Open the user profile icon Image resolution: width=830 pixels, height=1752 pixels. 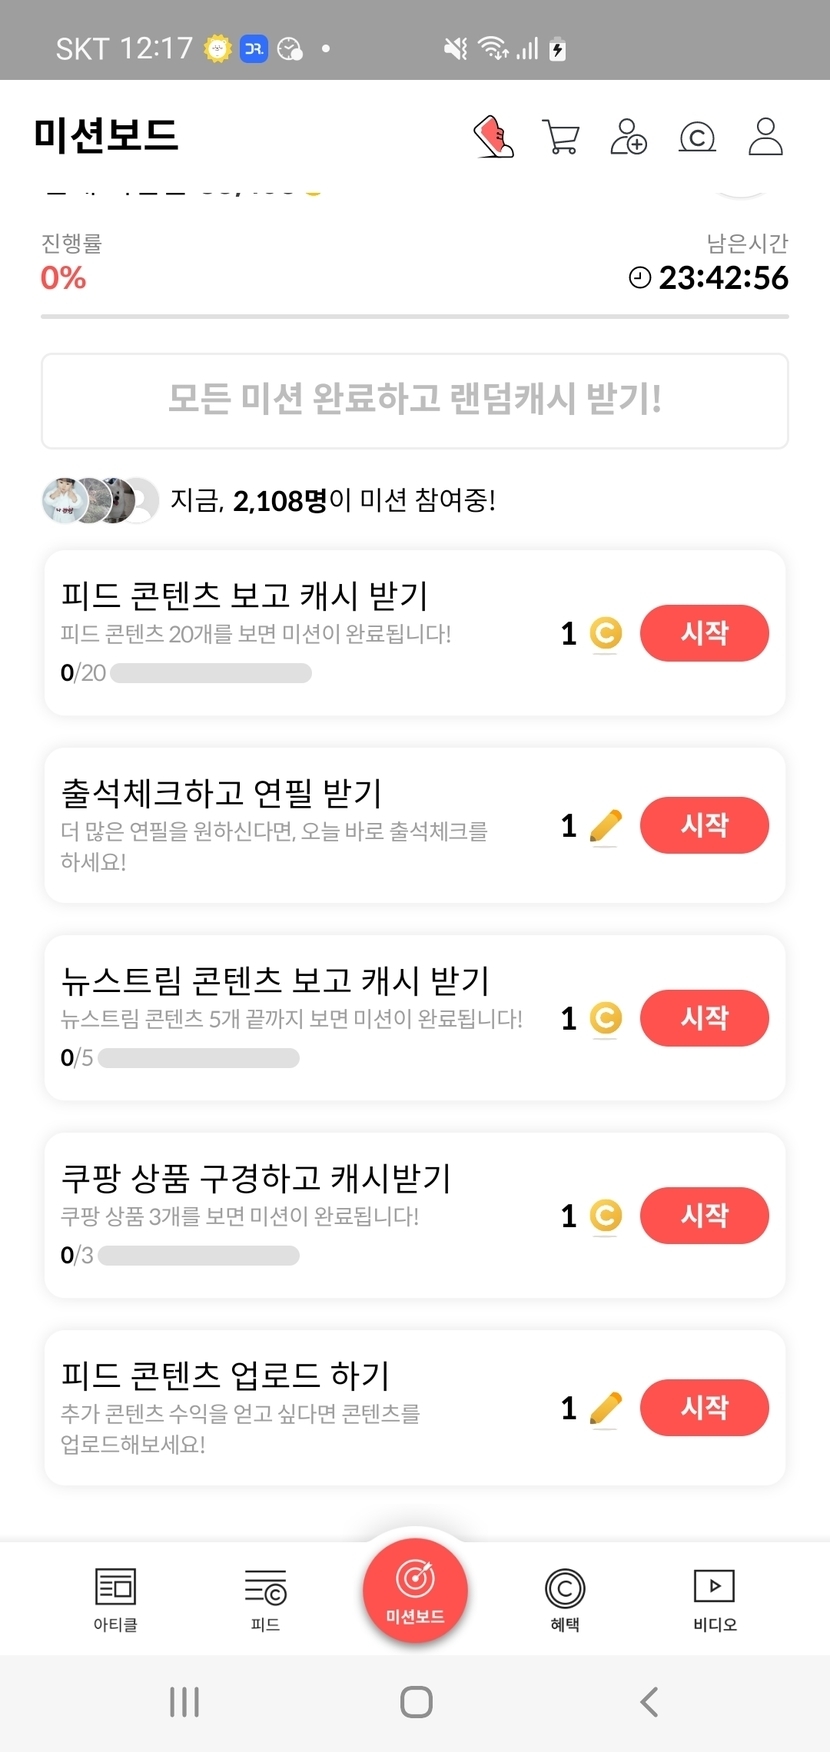(766, 136)
